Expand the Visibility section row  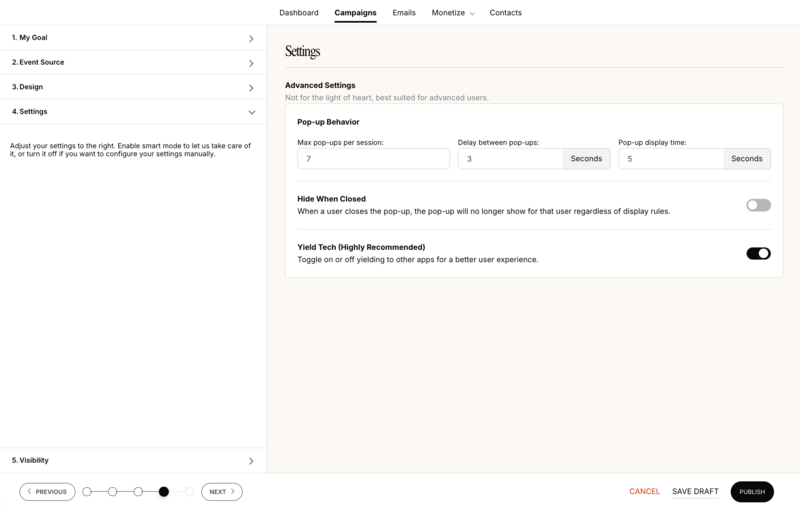coord(133,461)
